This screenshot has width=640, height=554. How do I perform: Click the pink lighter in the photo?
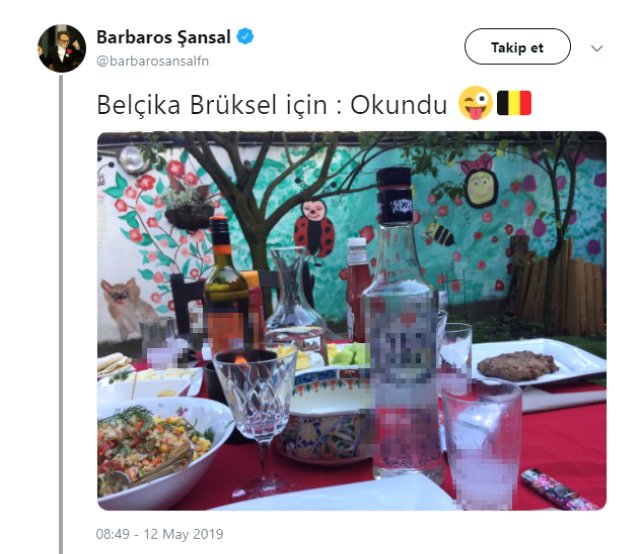(x=556, y=487)
